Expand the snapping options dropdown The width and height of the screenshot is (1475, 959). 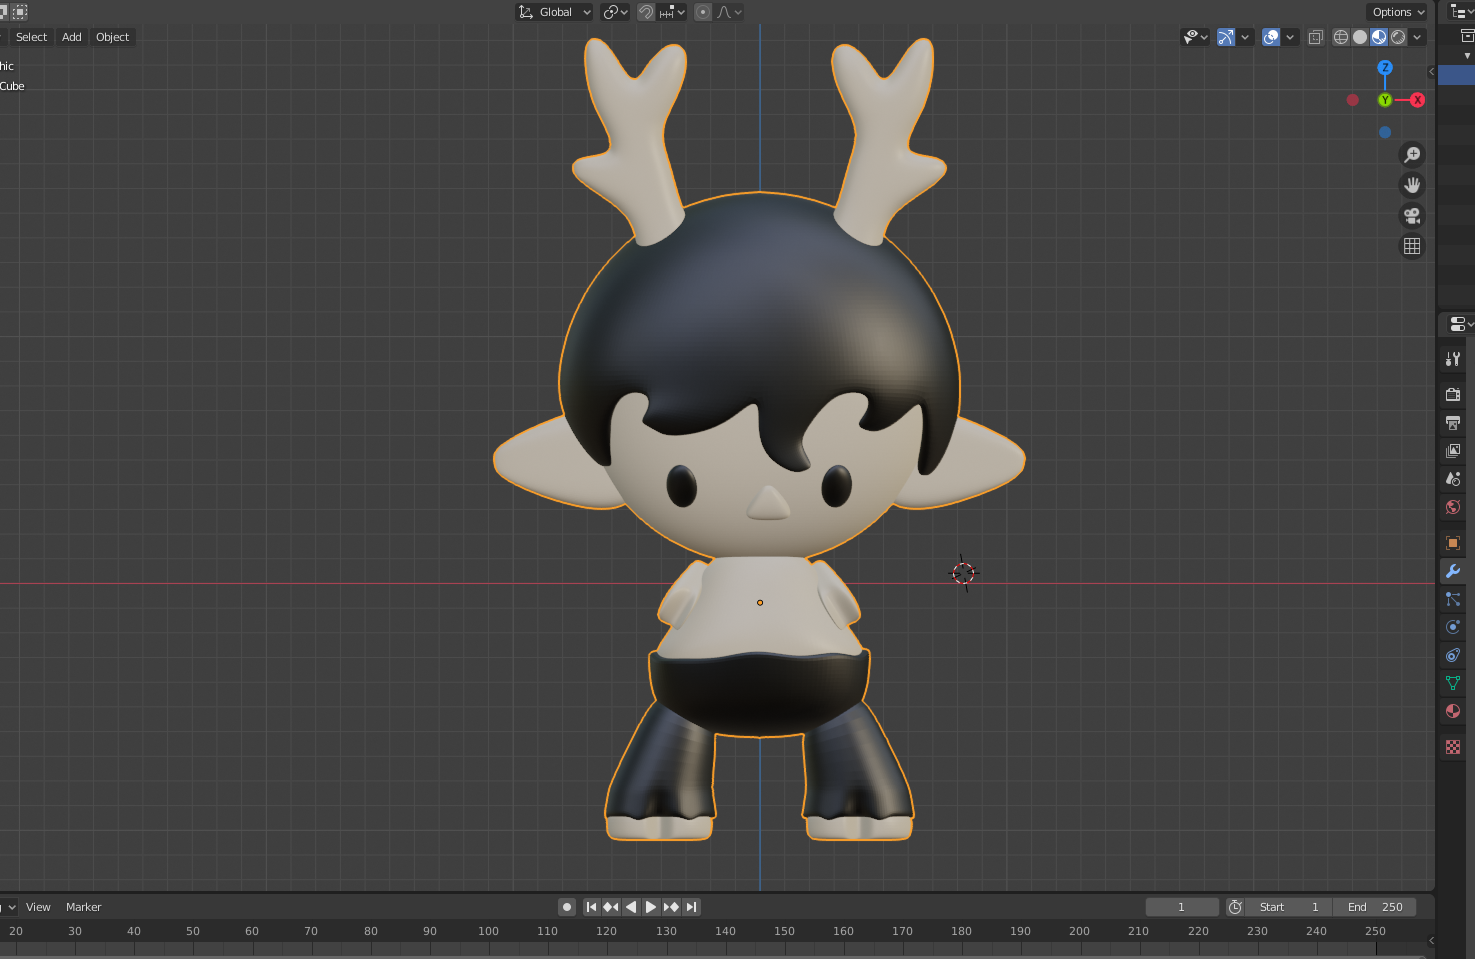[x=681, y=11]
